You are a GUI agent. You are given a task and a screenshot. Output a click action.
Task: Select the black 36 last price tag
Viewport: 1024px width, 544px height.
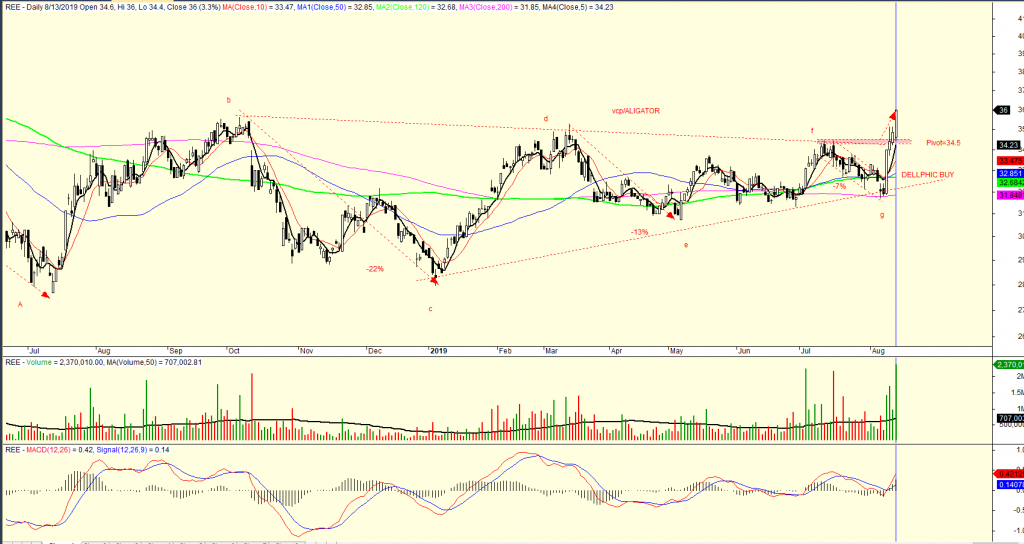(x=1002, y=110)
